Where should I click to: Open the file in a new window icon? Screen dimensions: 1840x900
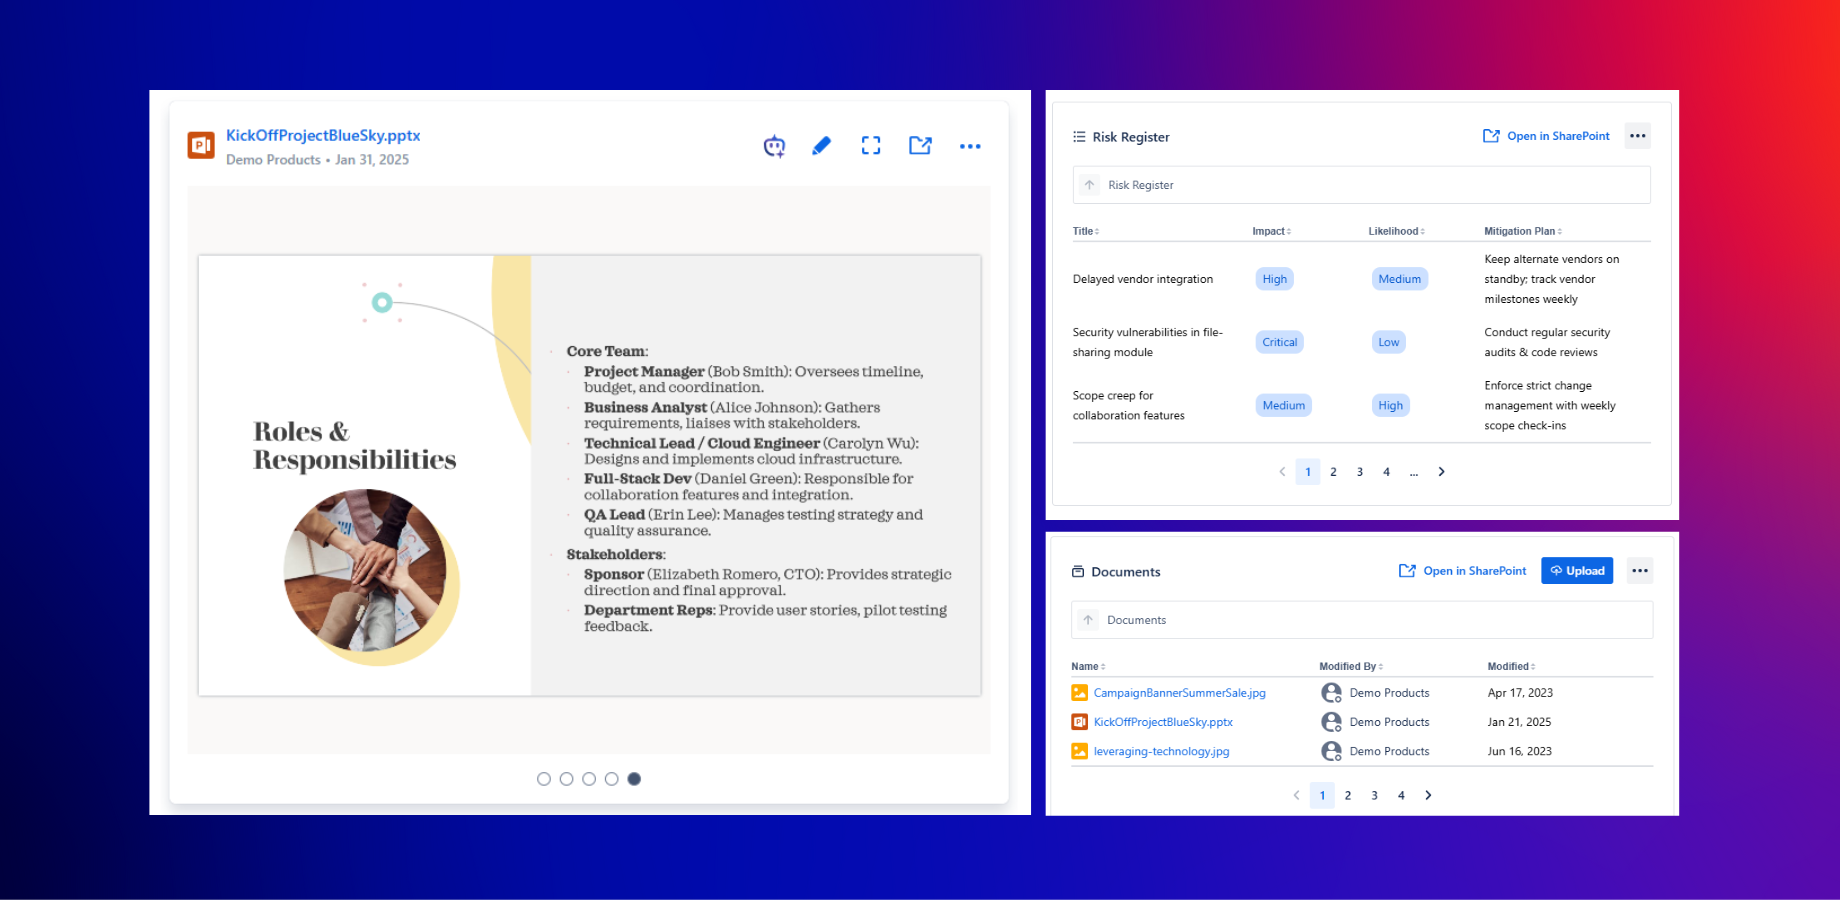(920, 146)
